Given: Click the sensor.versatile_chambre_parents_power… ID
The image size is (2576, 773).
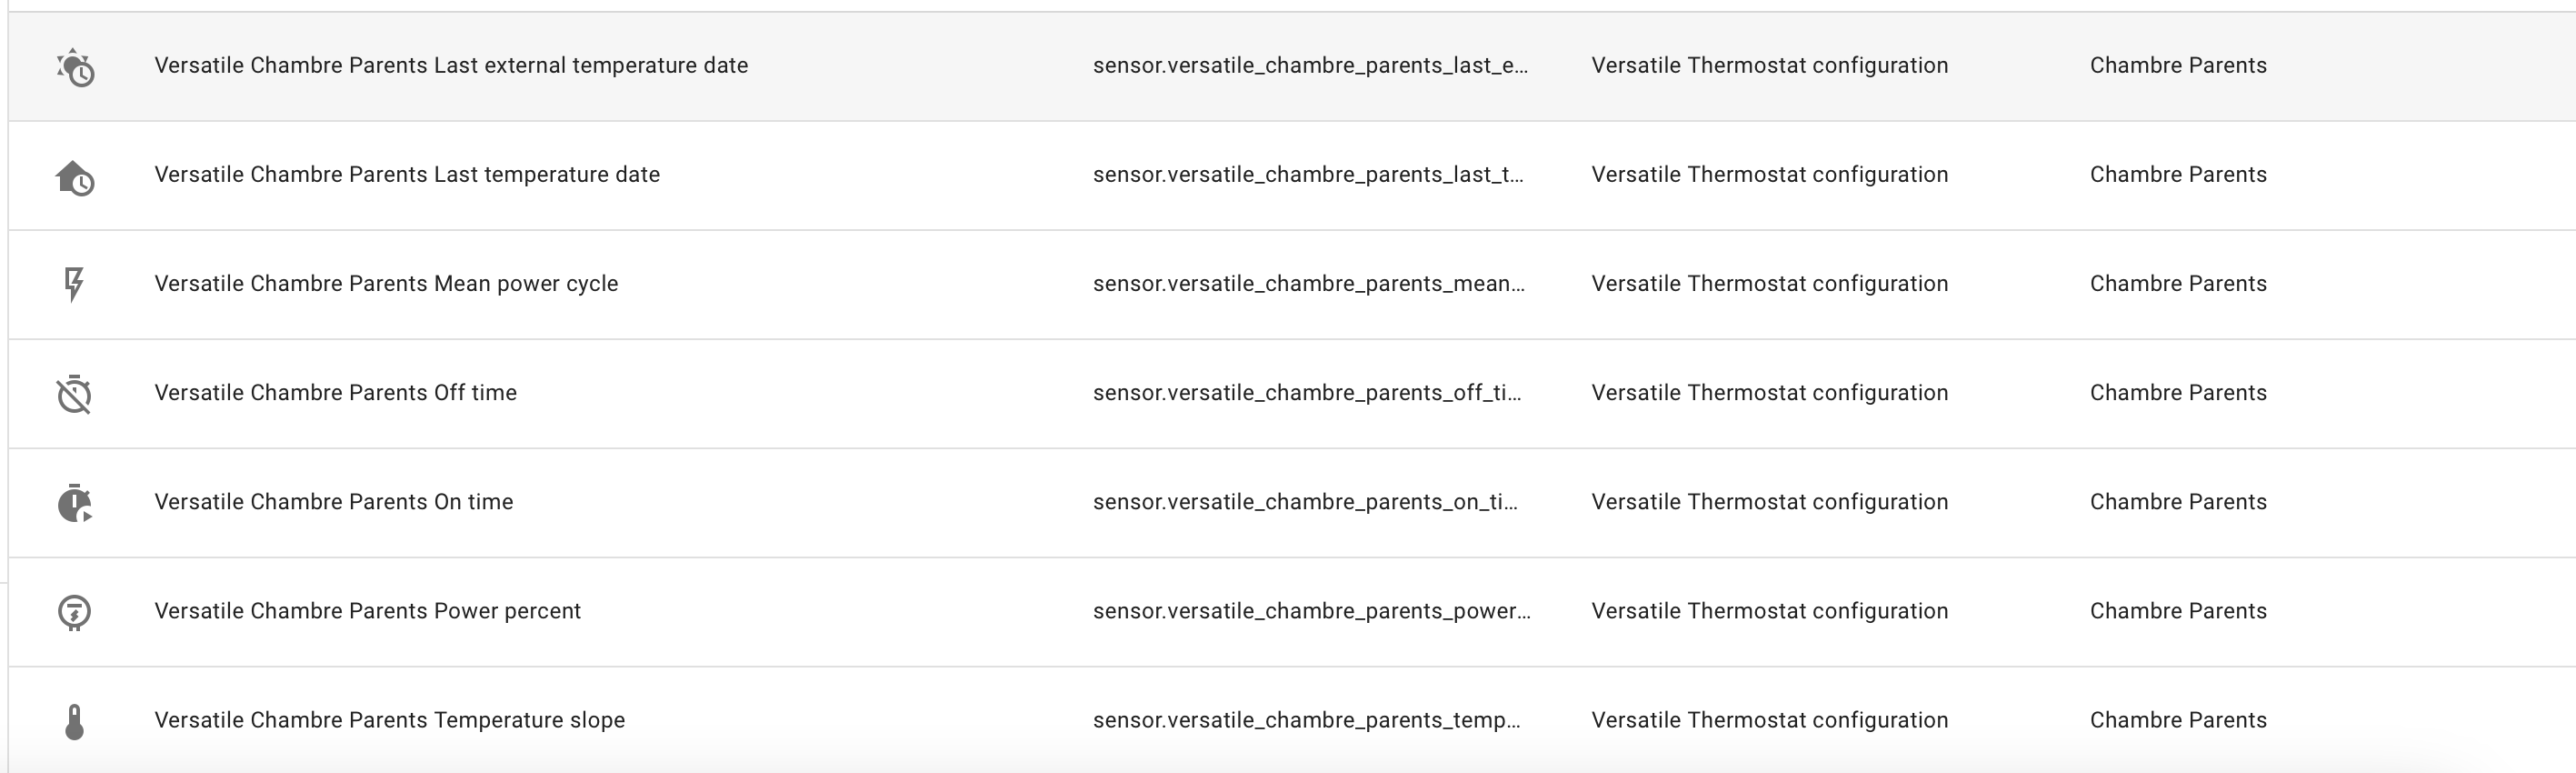Looking at the screenshot, I should (x=1311, y=611).
